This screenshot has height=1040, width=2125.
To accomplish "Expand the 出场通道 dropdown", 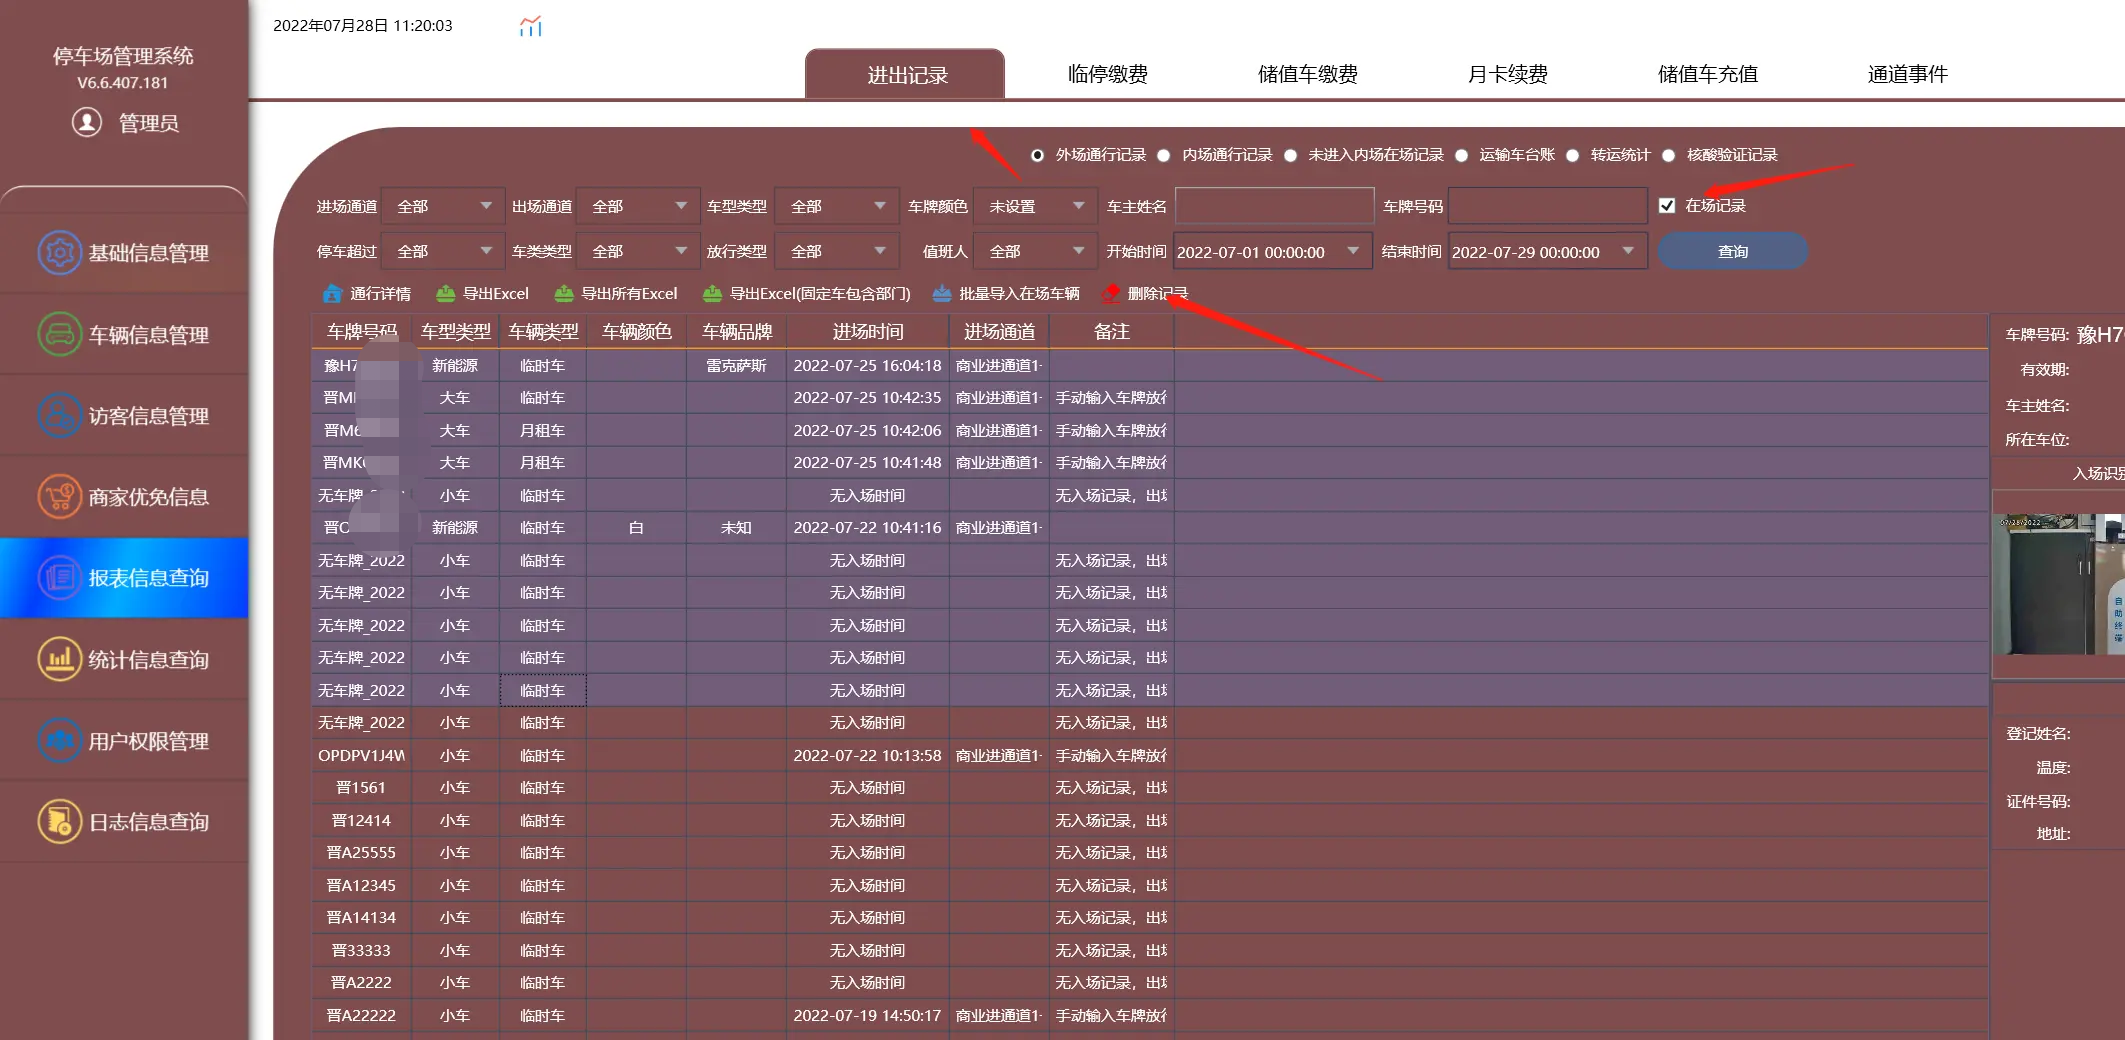I will tap(638, 206).
